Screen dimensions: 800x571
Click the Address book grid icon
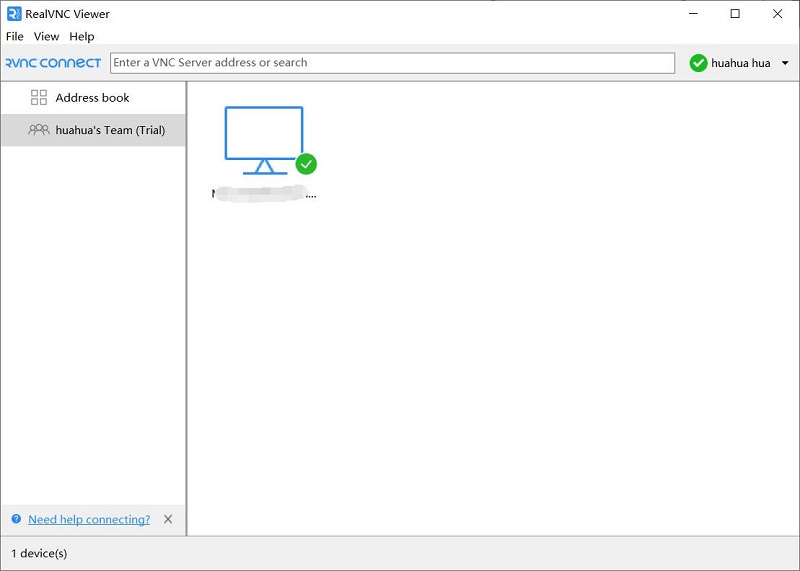point(39,97)
